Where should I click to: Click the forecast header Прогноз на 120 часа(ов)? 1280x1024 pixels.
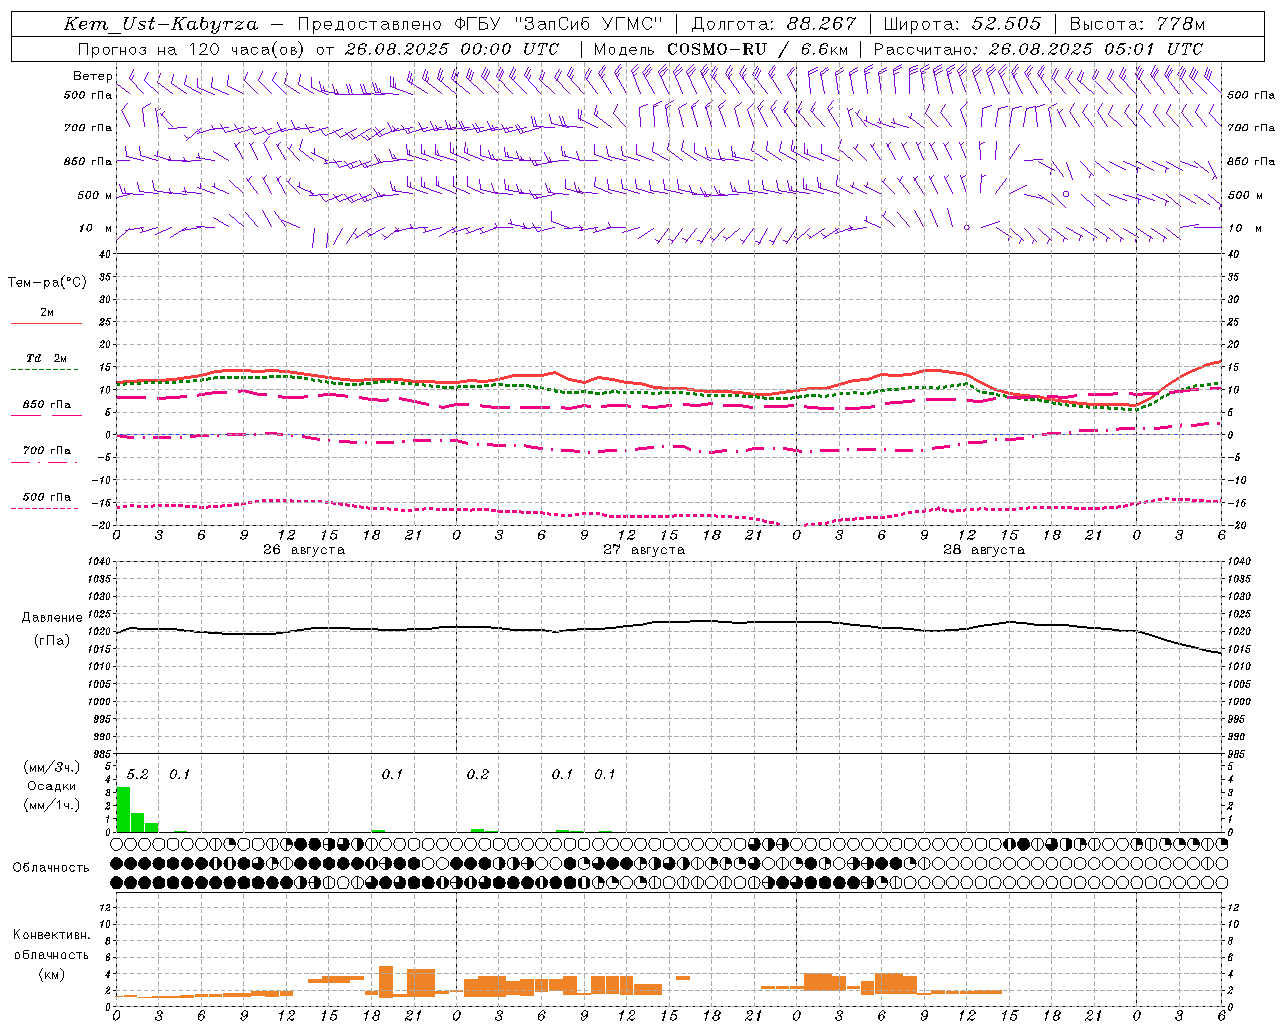(x=192, y=49)
